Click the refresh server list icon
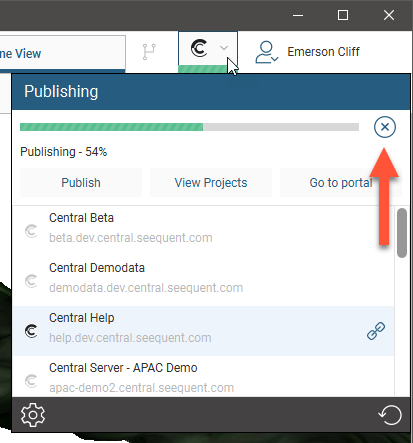The width and height of the screenshot is (413, 443). (390, 415)
